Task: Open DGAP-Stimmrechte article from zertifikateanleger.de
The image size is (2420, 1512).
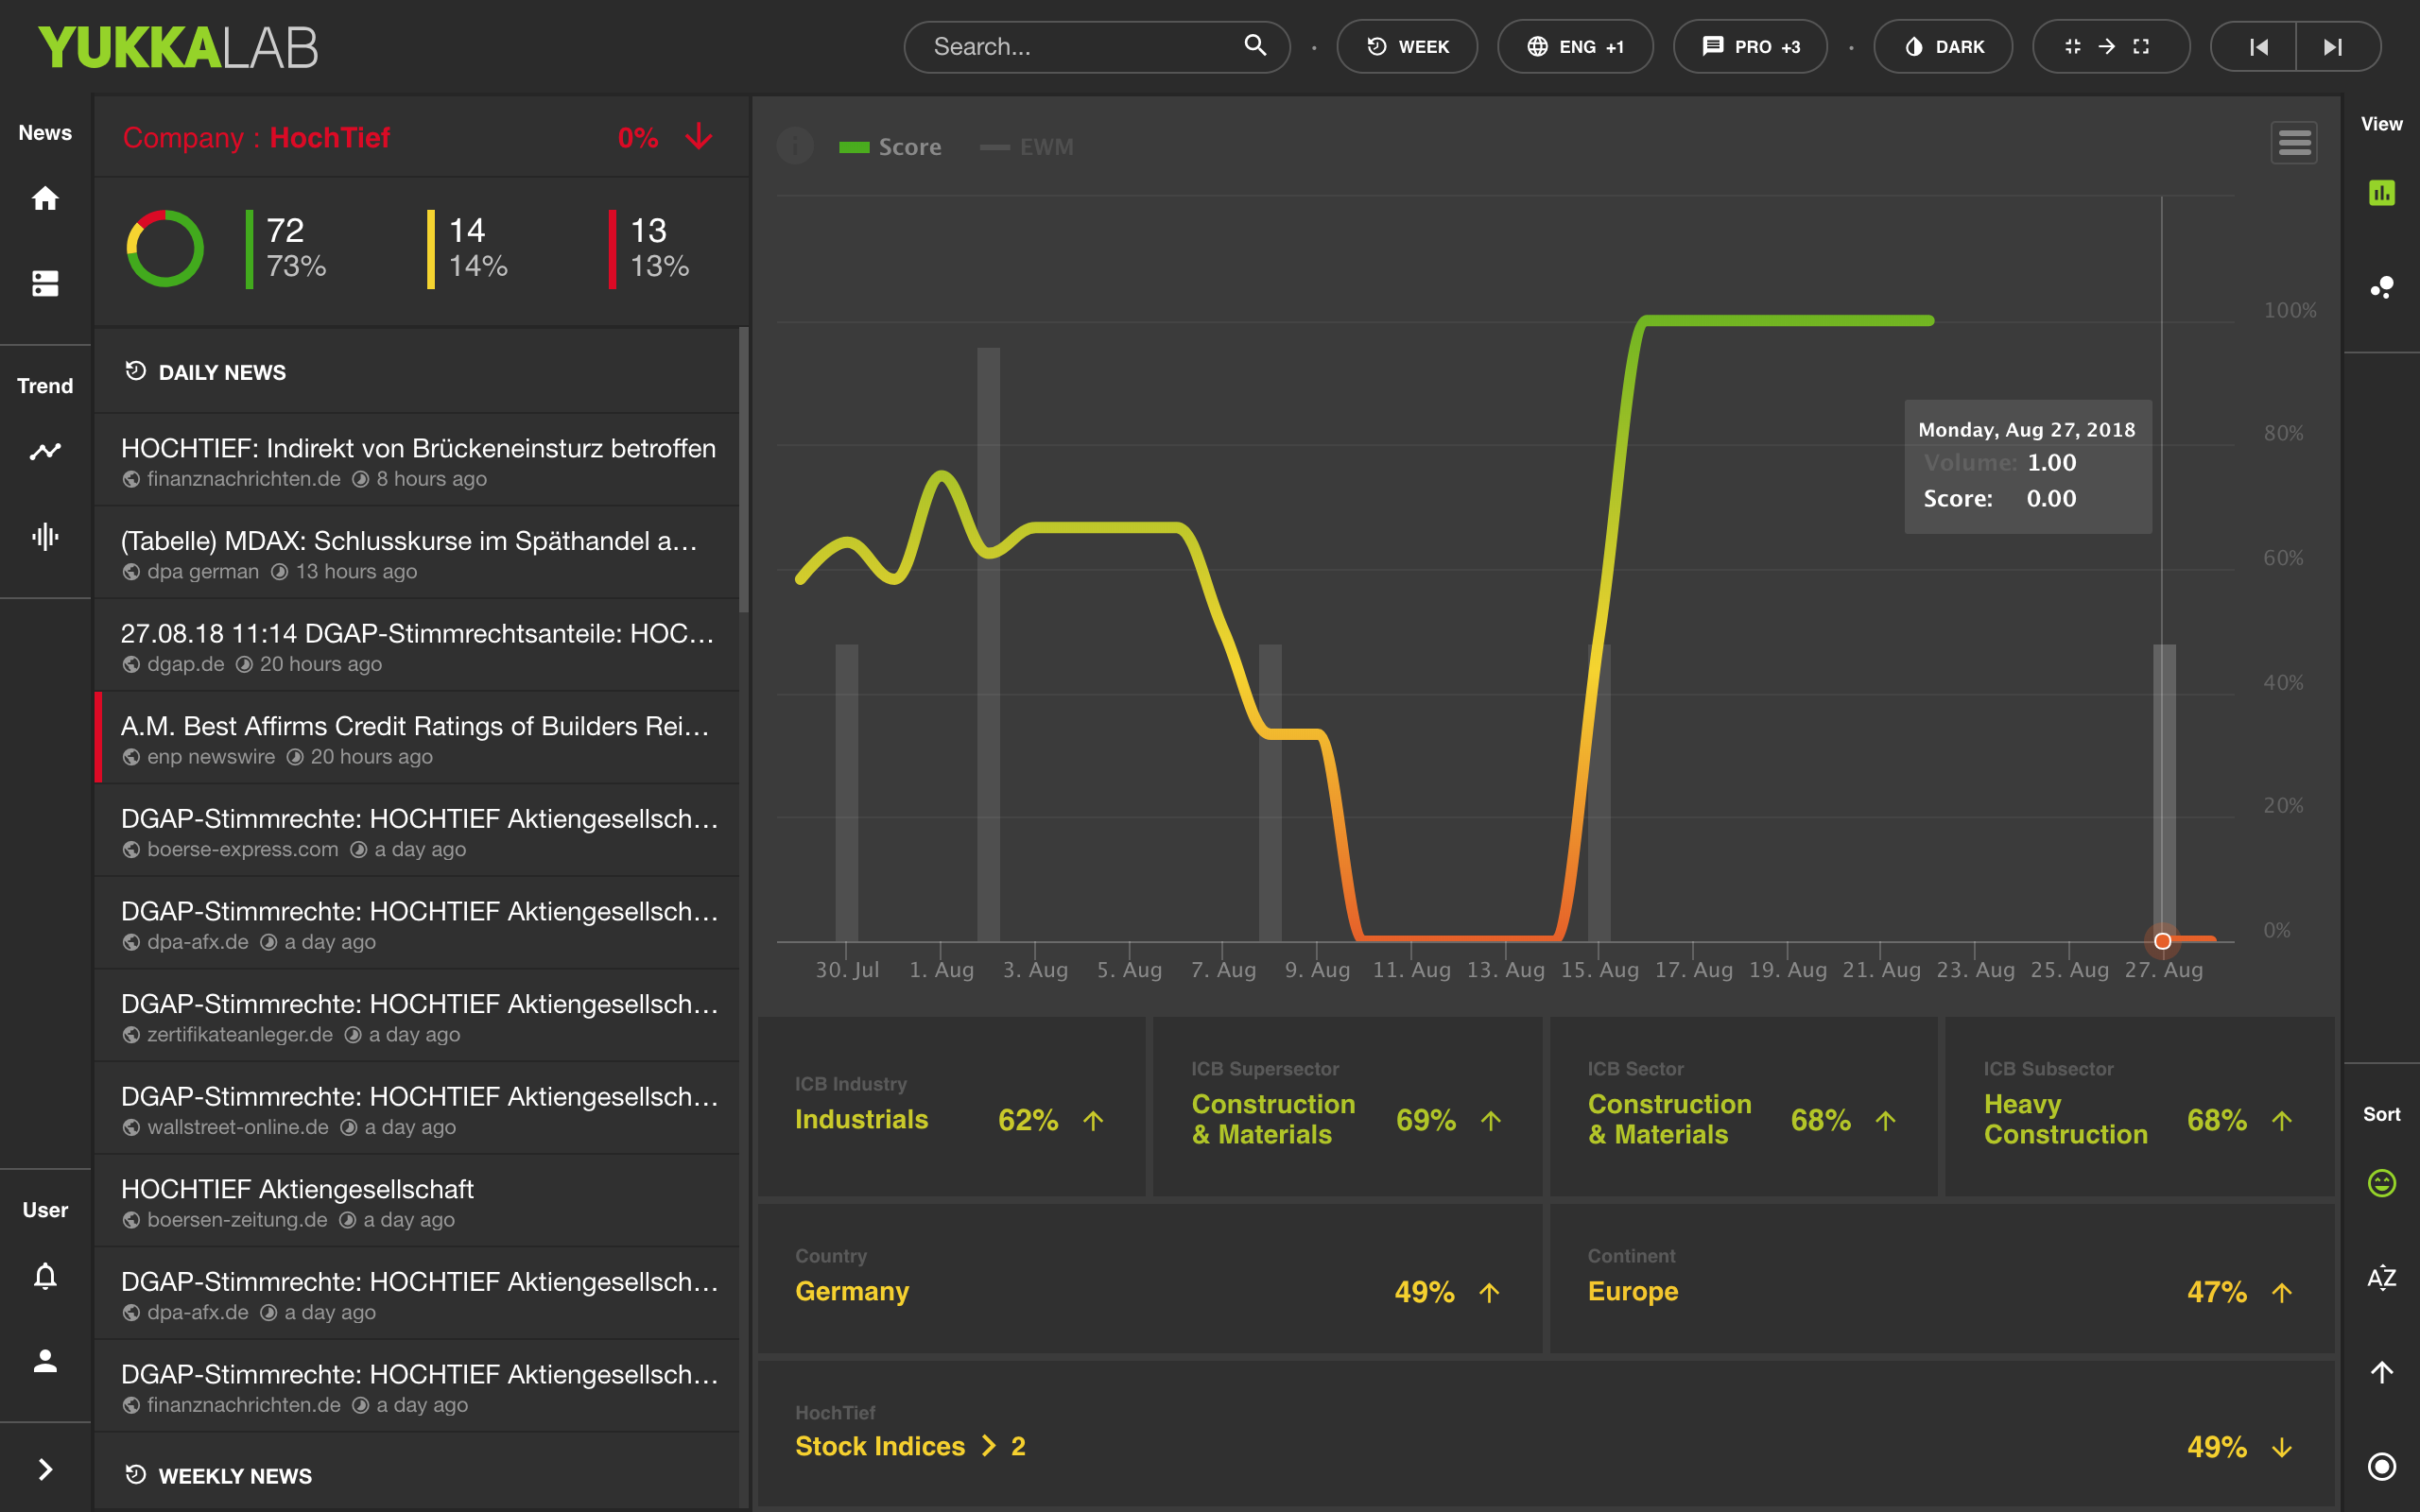Action: pyautogui.click(x=417, y=1016)
